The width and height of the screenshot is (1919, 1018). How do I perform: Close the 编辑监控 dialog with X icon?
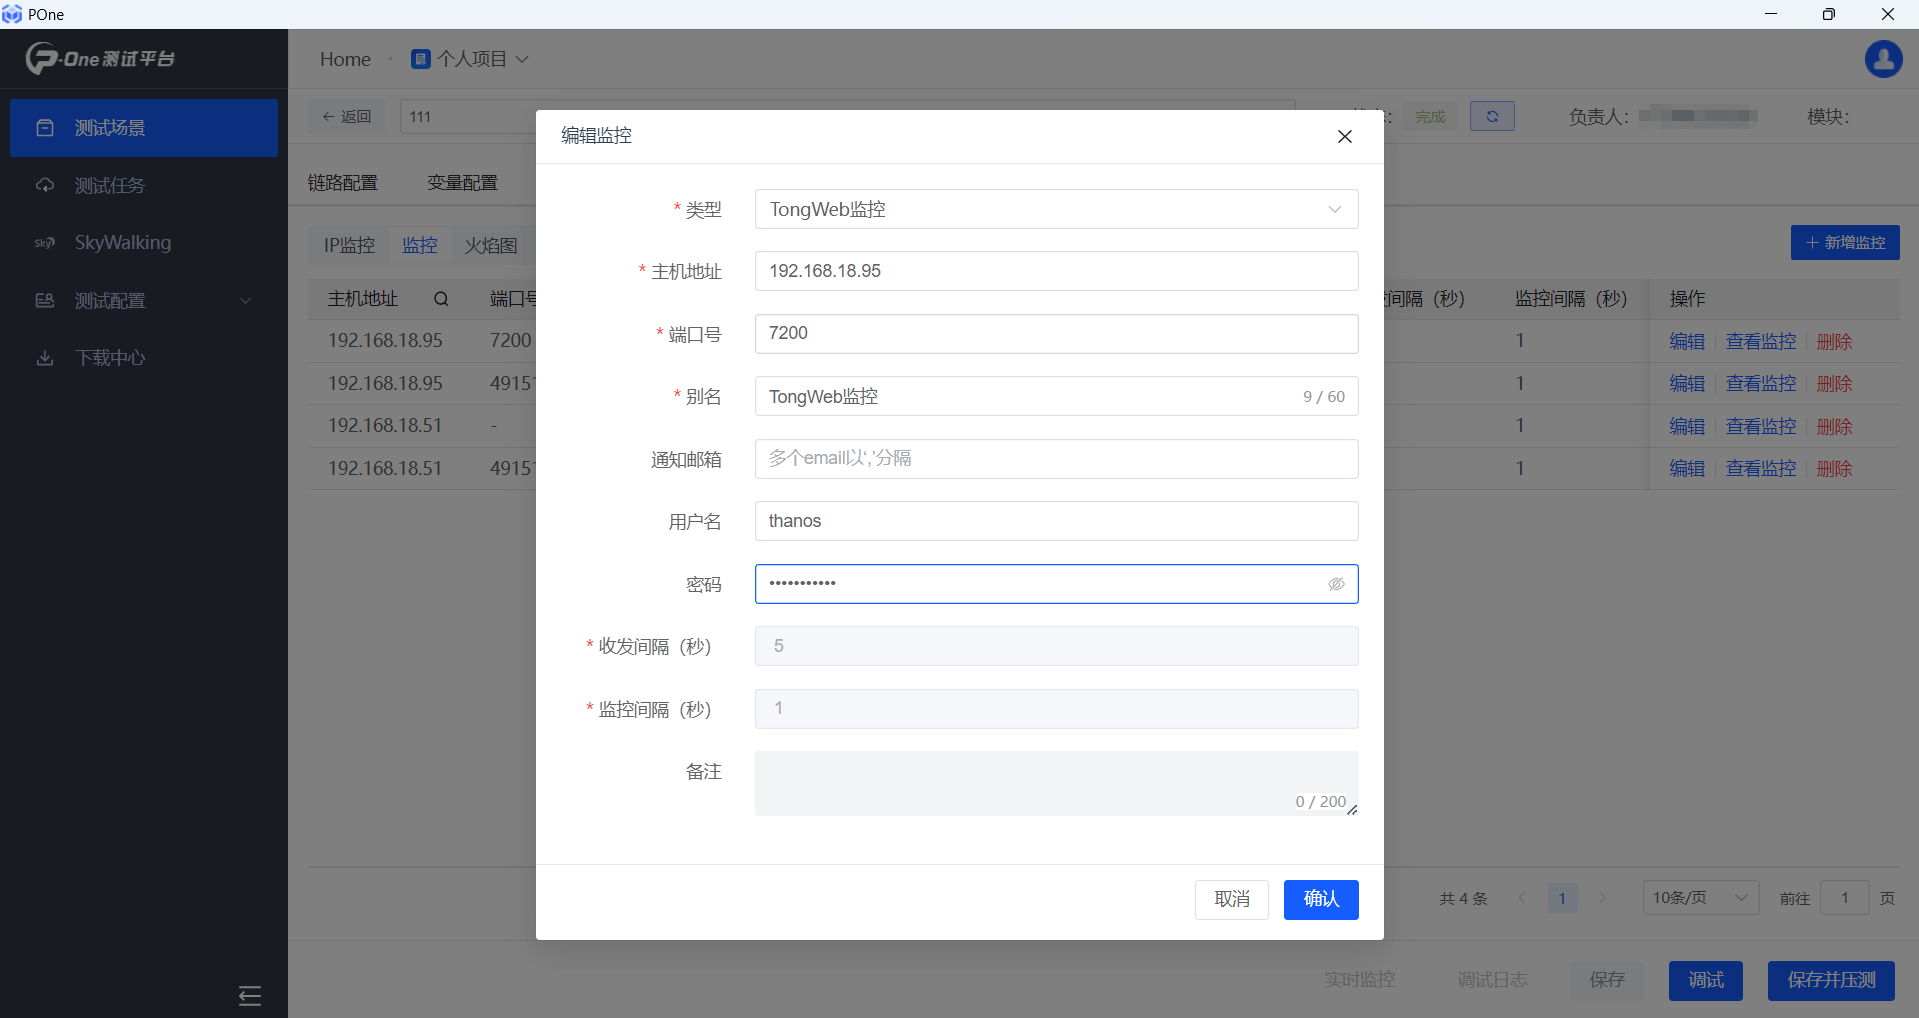click(x=1344, y=136)
